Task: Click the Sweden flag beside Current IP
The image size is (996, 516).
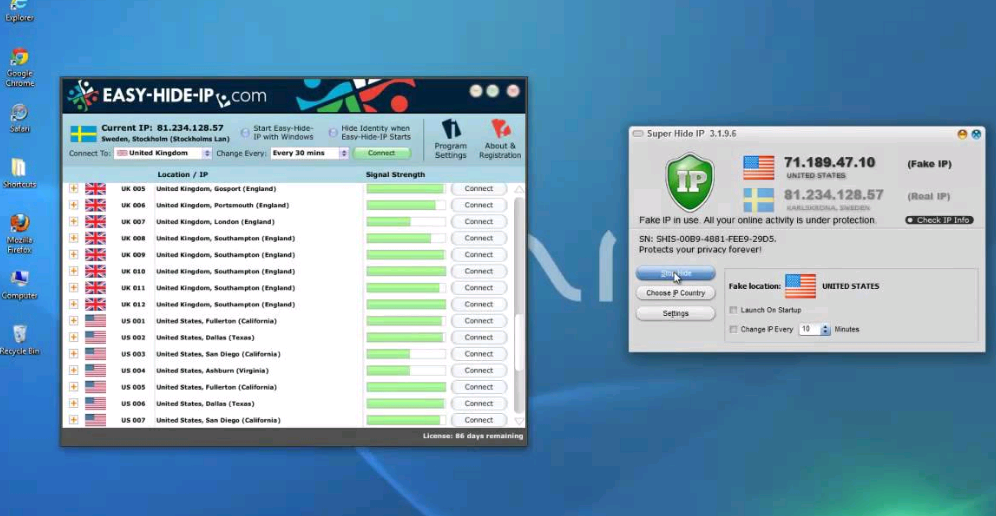Action: coord(83,133)
